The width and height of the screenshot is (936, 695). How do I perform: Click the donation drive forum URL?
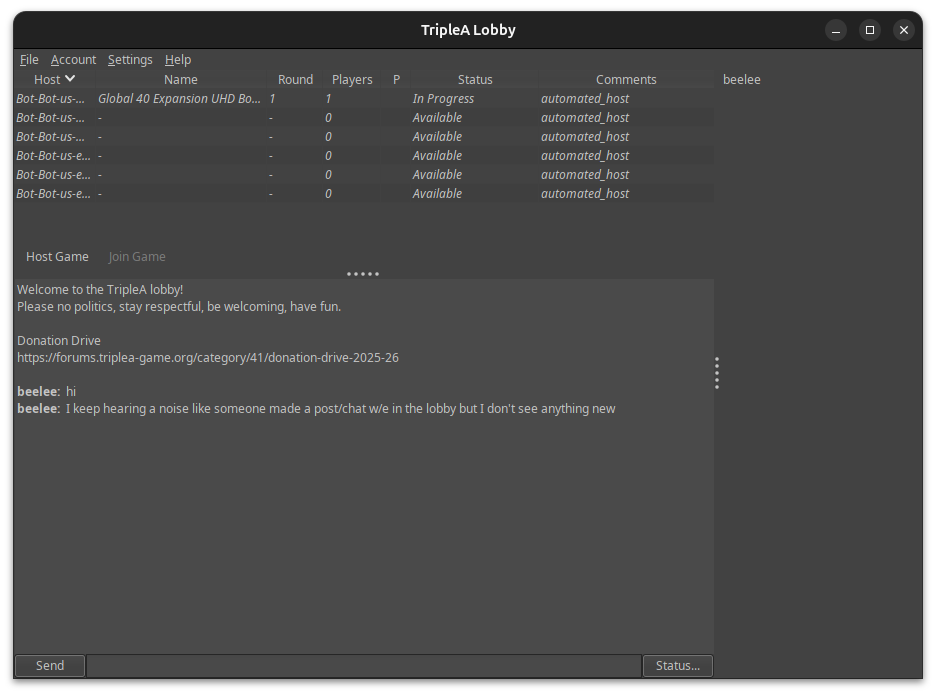coord(208,358)
